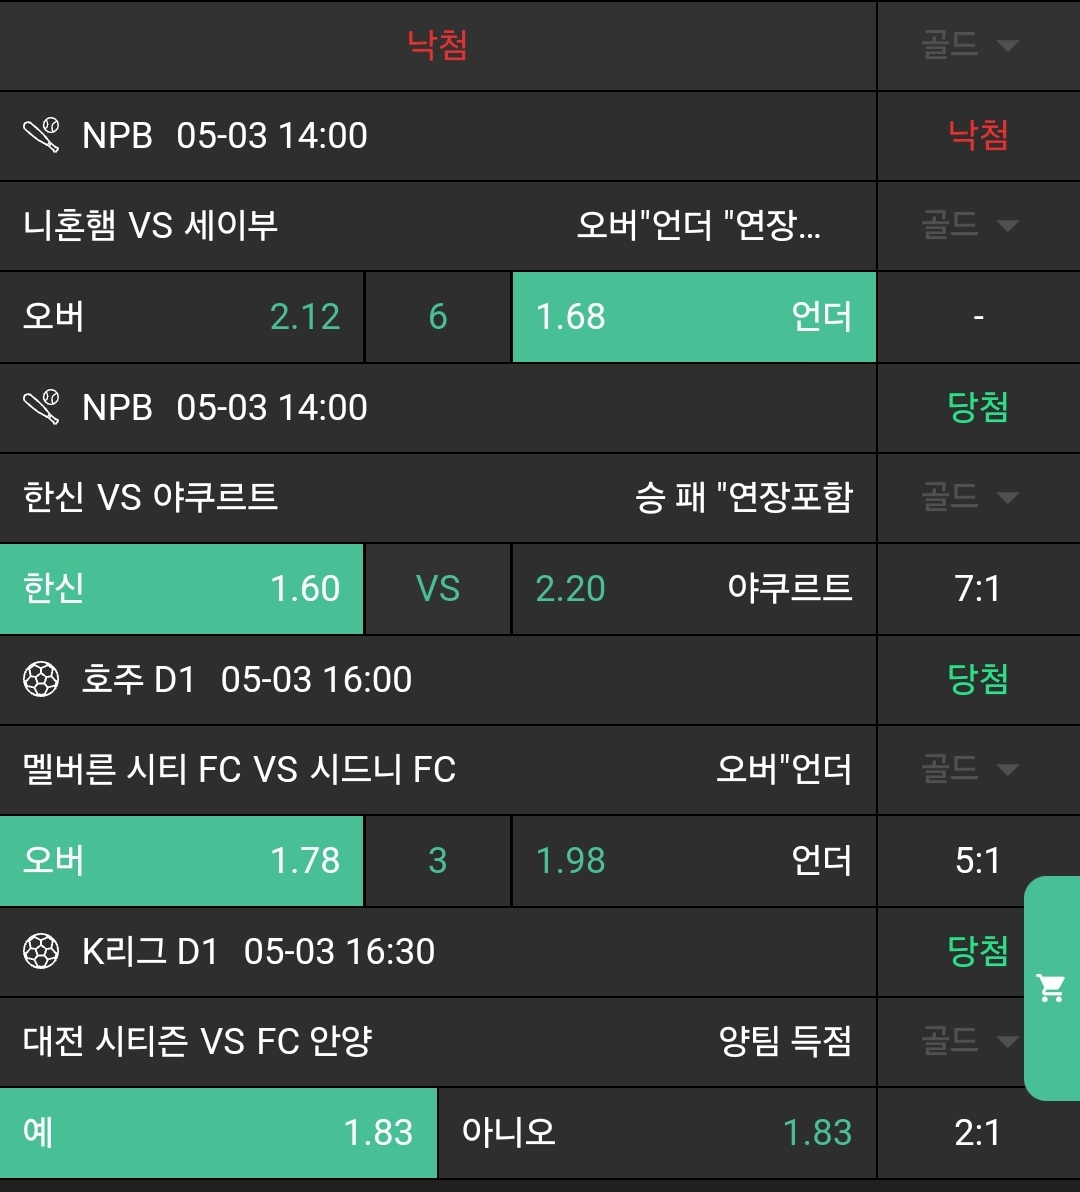Screen dimensions: 1080x1192
Task: Click the soccer ball icon for 호주 D1
Action: 42,680
